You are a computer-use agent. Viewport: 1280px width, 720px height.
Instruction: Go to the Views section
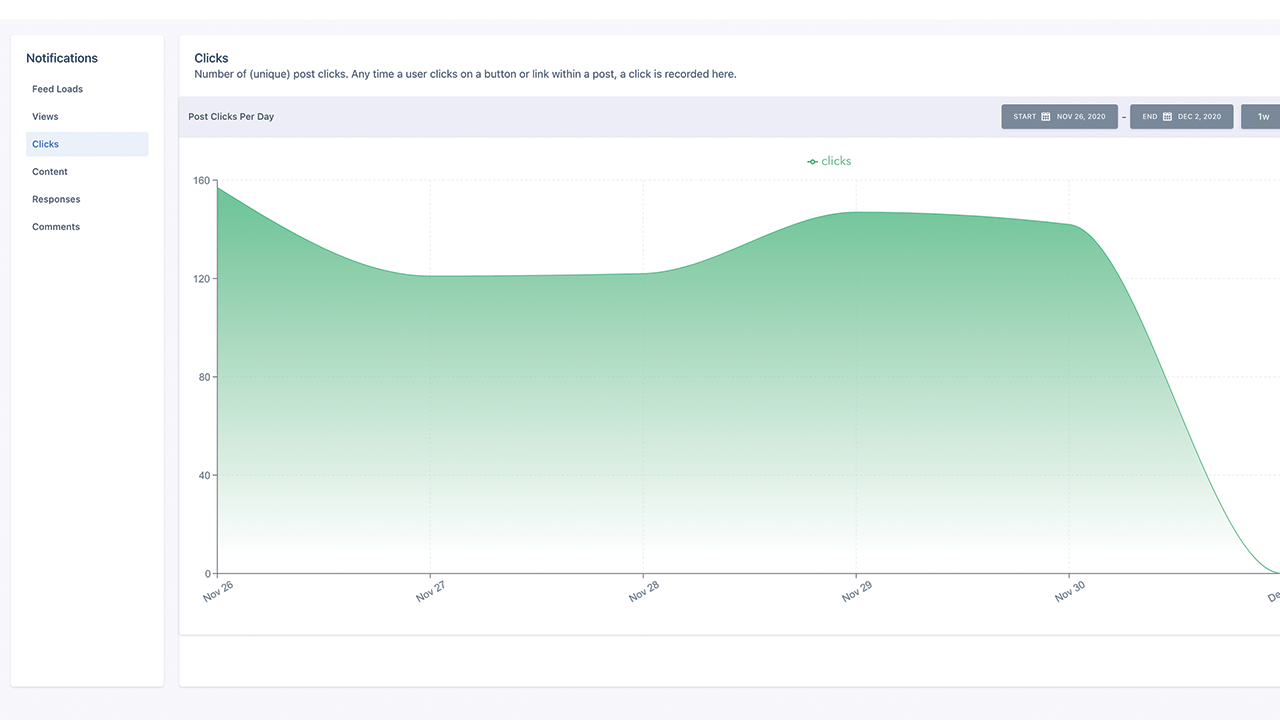pyautogui.click(x=45, y=117)
